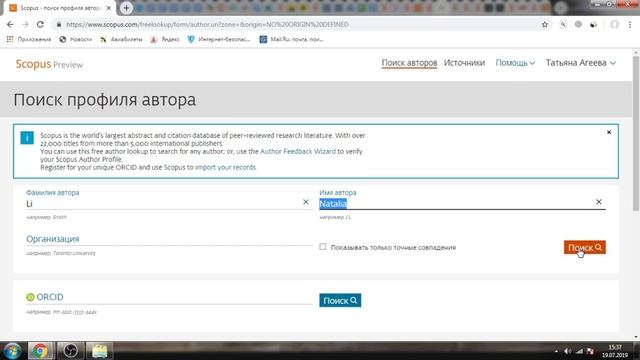Click the taskbar clock showing 15:37
The height and width of the screenshot is (360, 640).
coord(615,351)
